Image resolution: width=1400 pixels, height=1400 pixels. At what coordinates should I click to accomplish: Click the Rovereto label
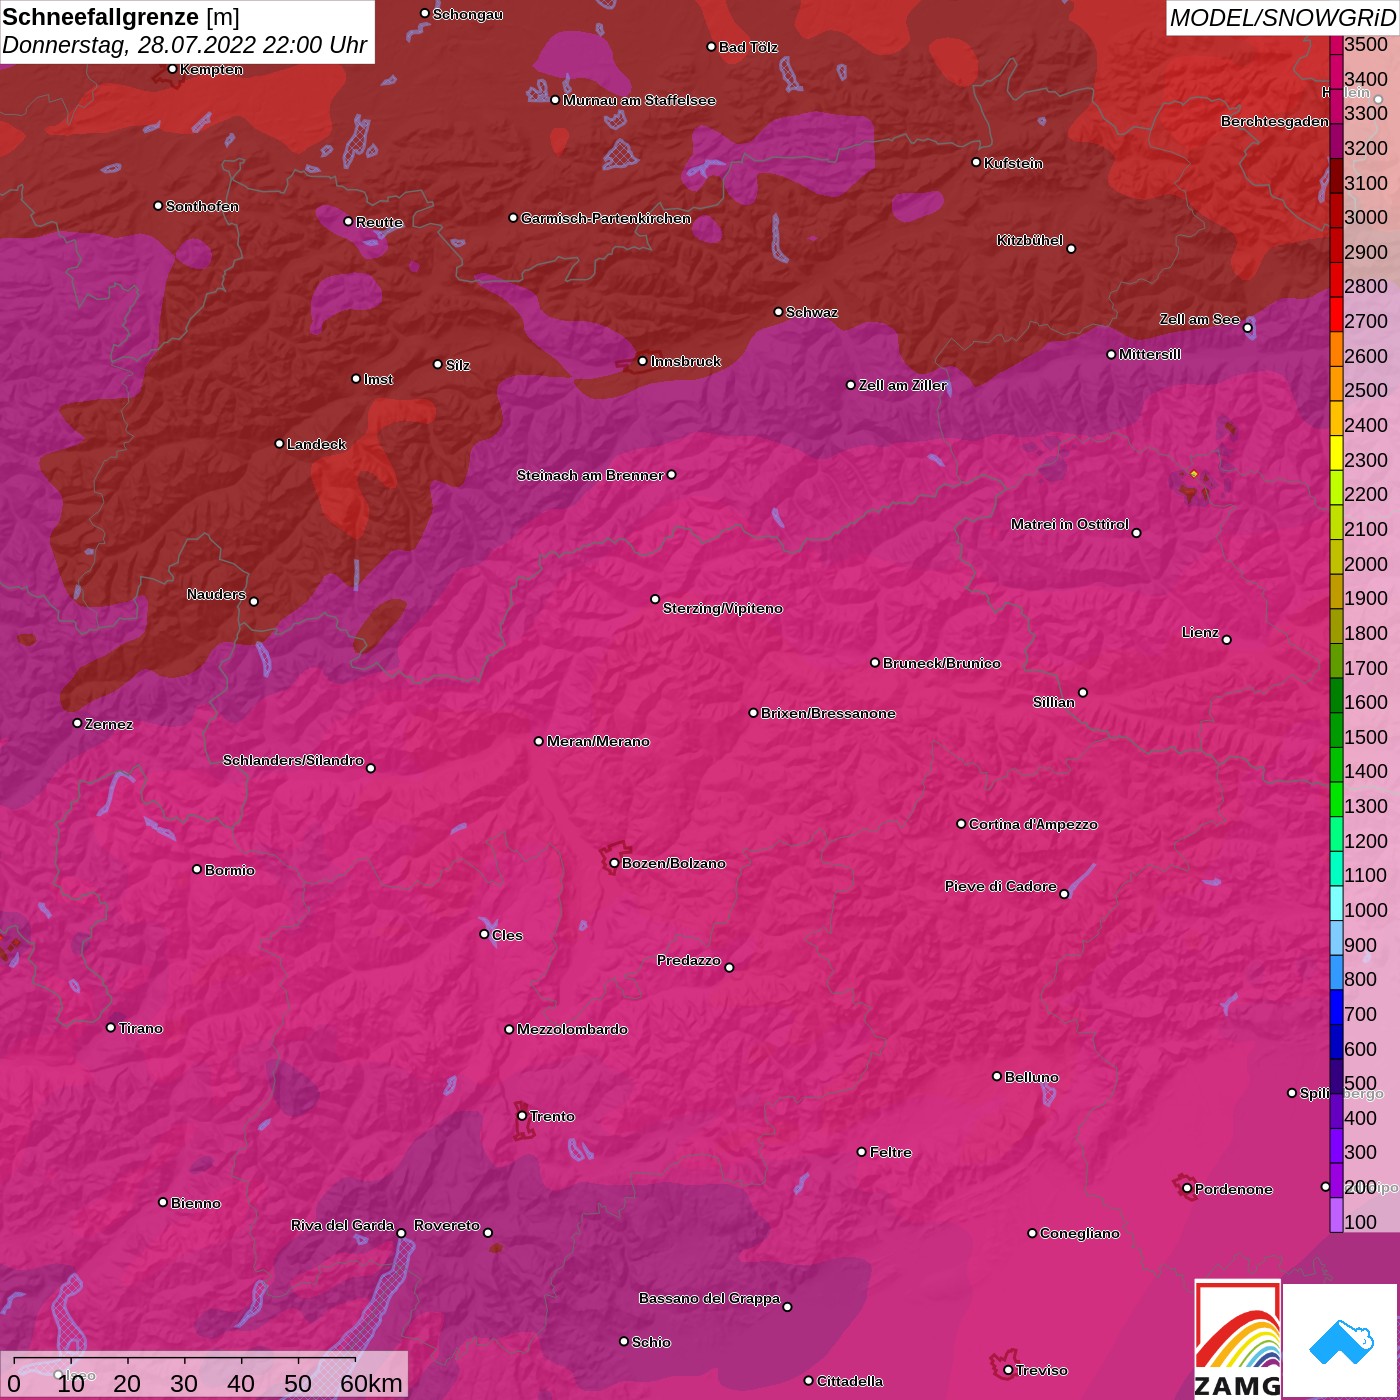pos(447,1225)
